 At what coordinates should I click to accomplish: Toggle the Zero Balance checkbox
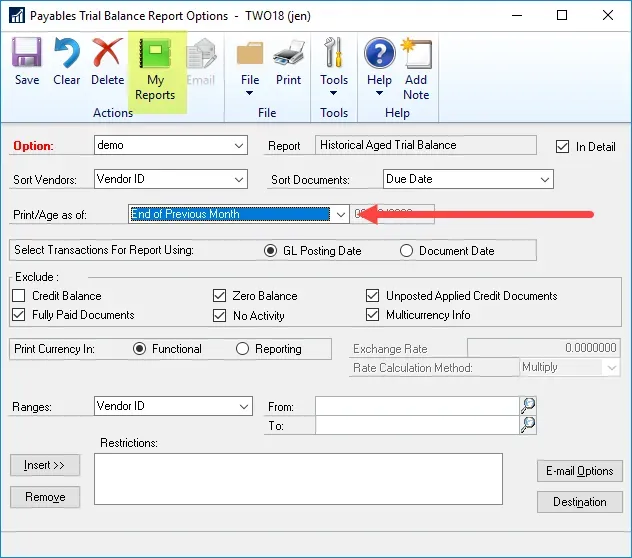(x=220, y=296)
